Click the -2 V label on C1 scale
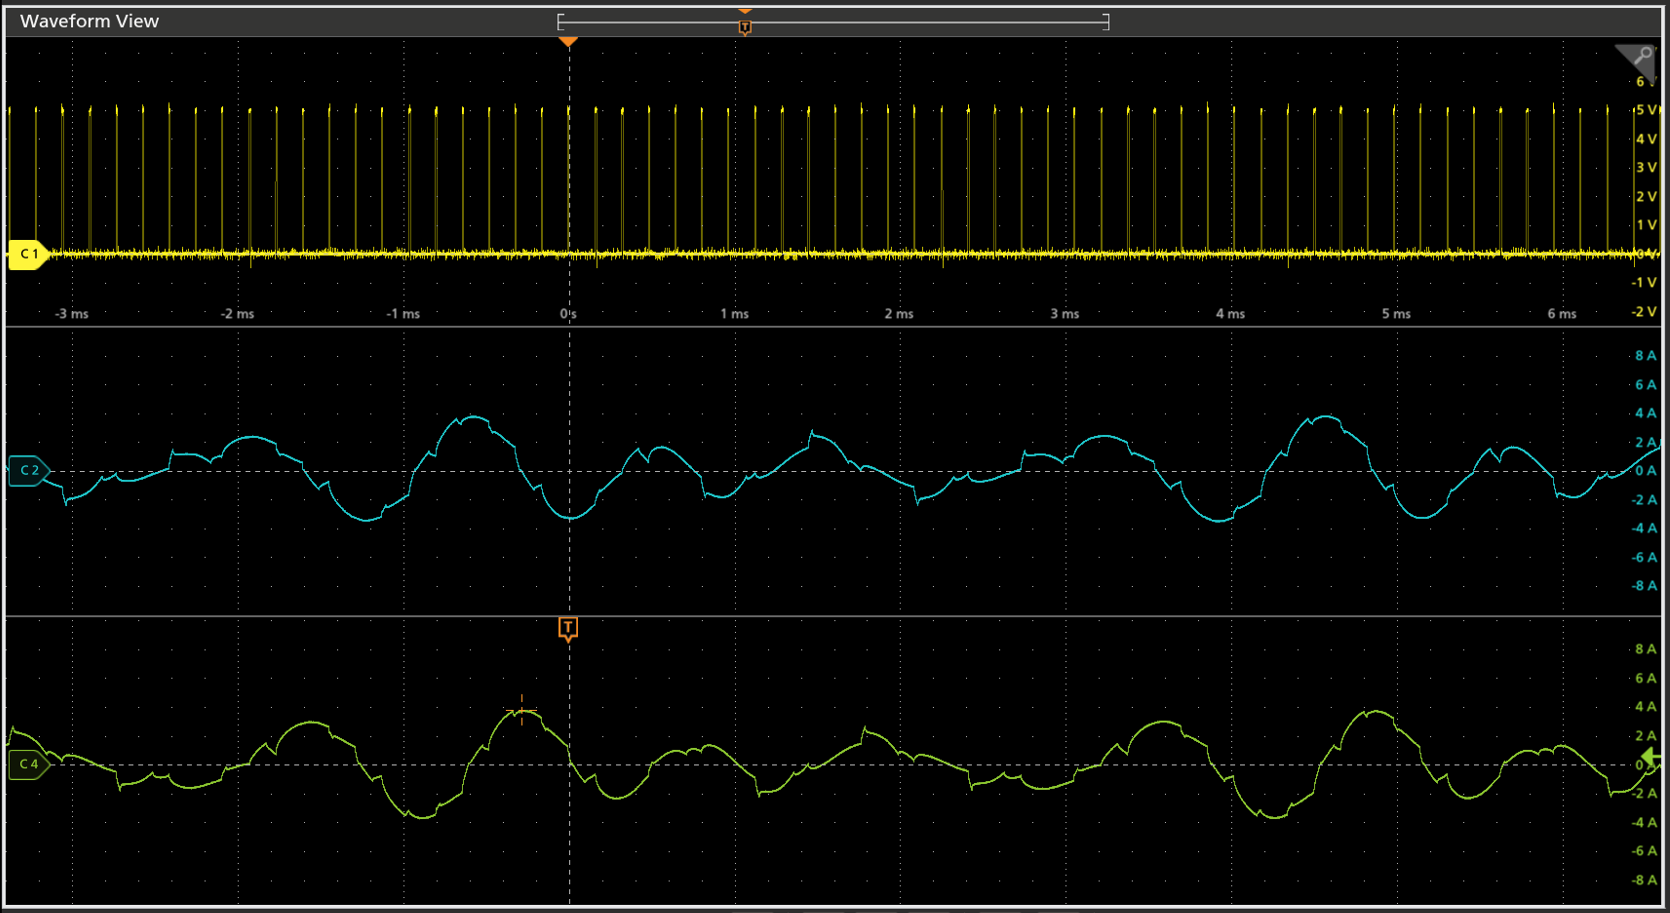The height and width of the screenshot is (913, 1670). (x=1644, y=312)
